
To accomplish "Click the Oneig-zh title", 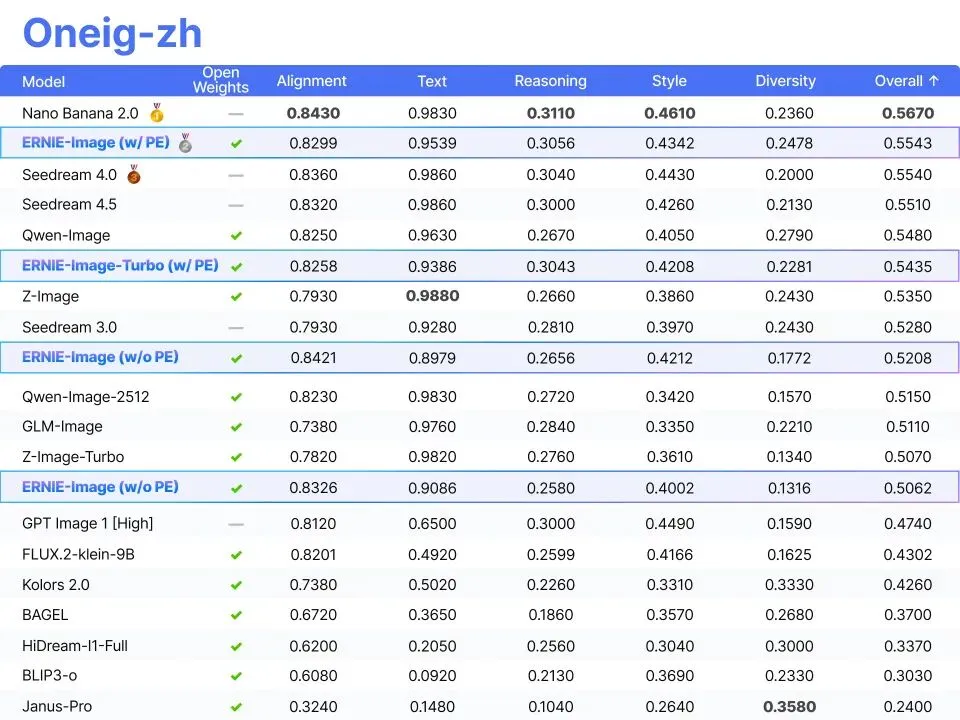I will [x=112, y=33].
